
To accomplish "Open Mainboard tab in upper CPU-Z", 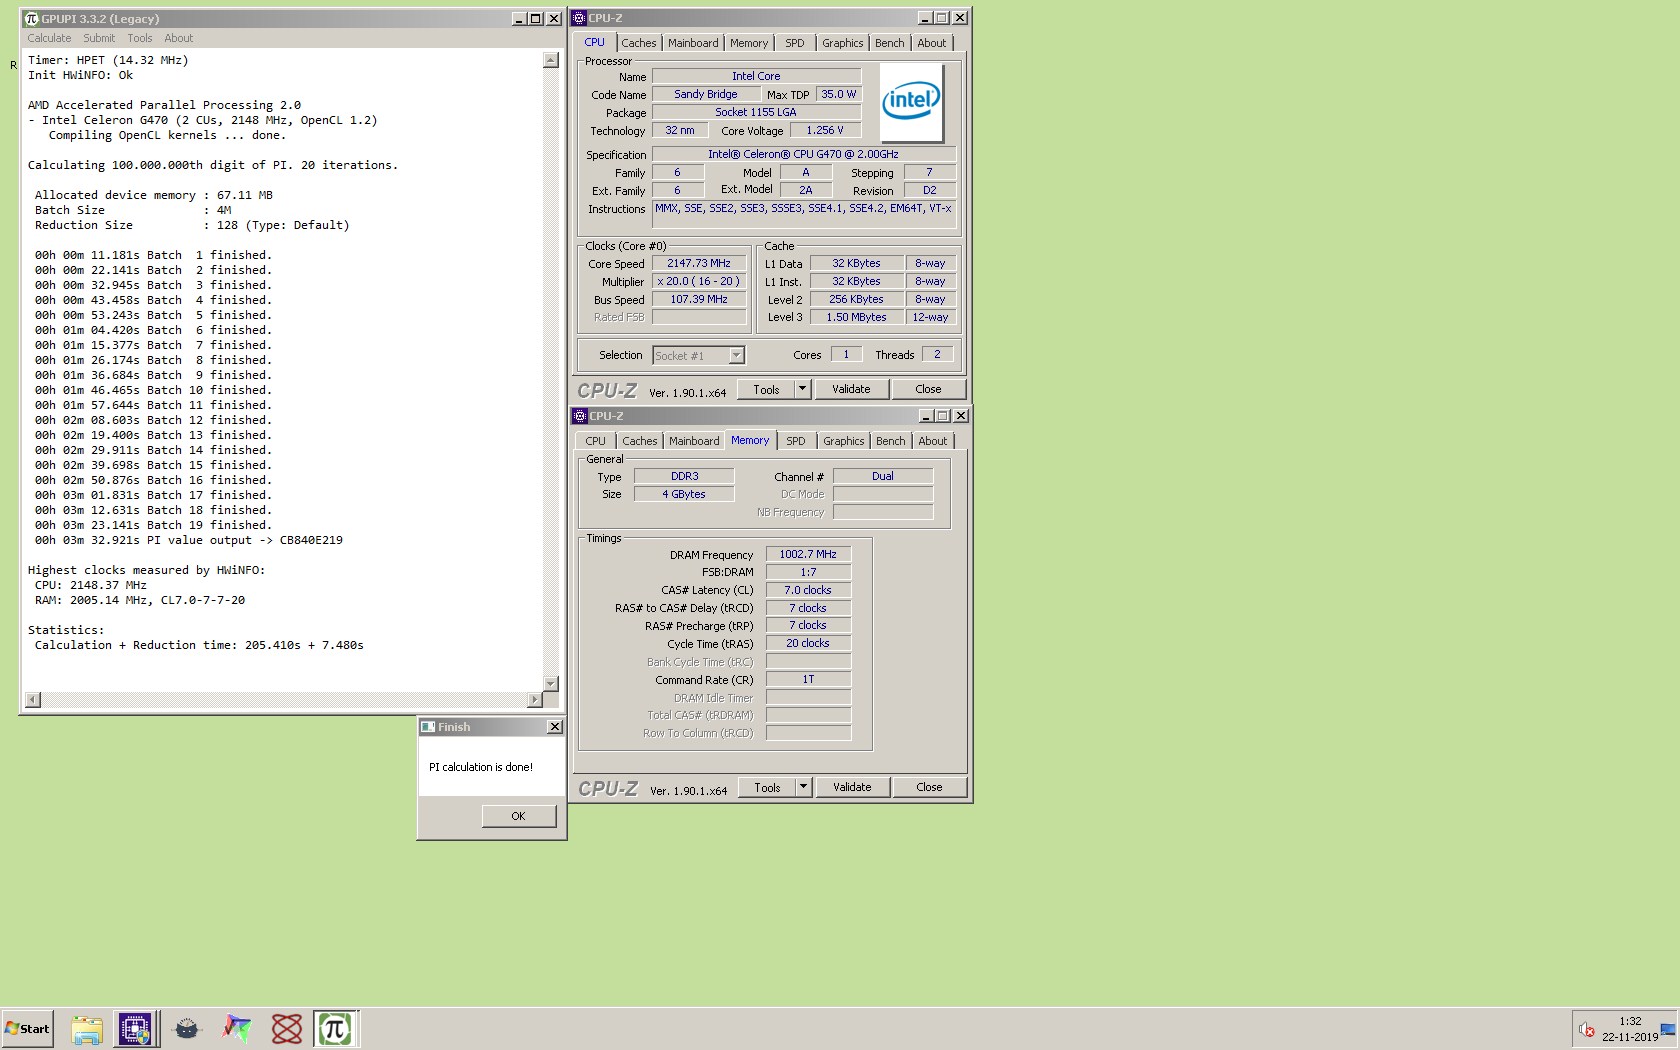I will point(693,43).
